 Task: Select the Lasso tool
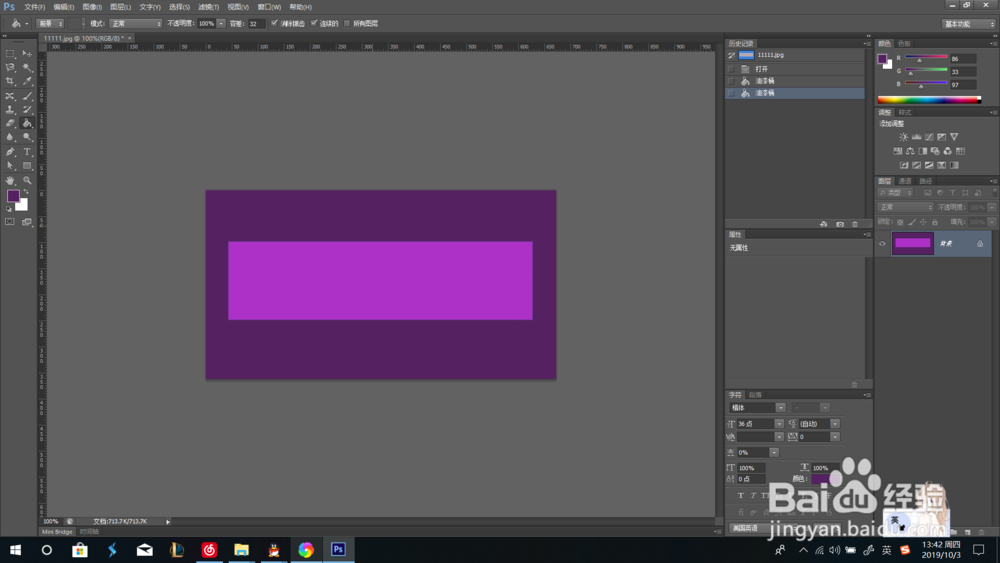10,68
